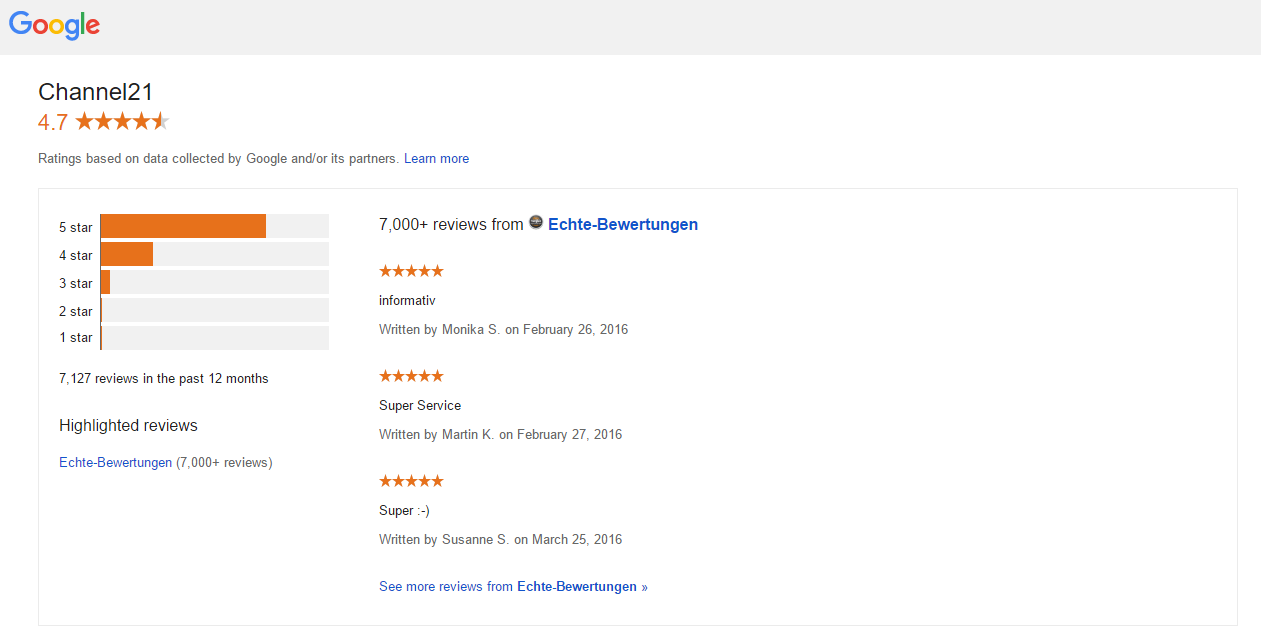The width and height of the screenshot is (1261, 644).
Task: Click '7,000+ reviews from' heading text
Action: 451,224
